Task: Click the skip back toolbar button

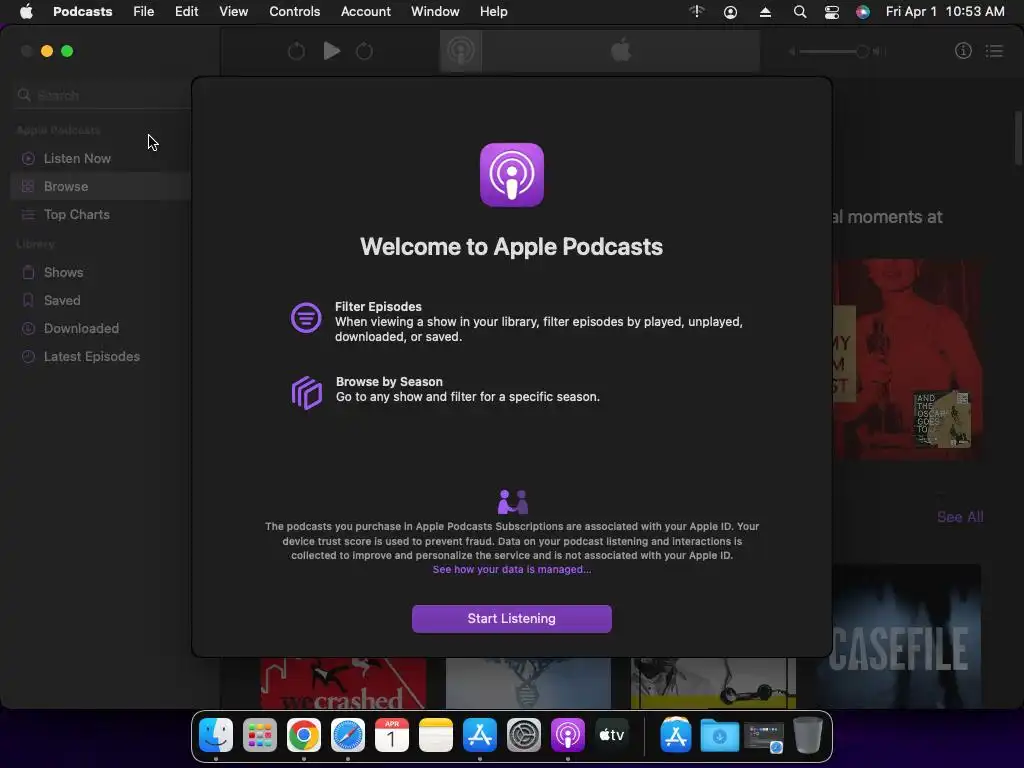Action: (x=296, y=51)
